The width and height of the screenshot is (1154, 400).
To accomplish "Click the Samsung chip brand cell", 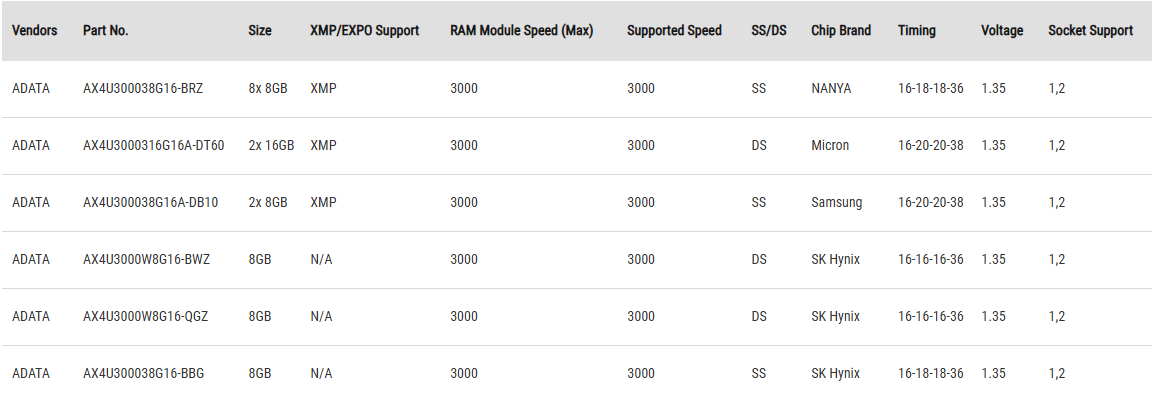I will (x=837, y=202).
